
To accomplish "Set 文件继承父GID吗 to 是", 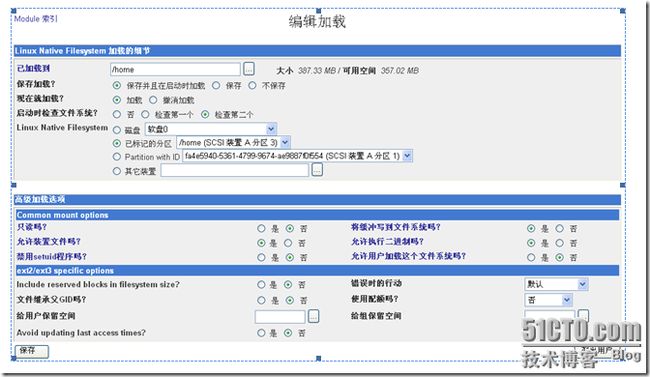I will [x=261, y=300].
